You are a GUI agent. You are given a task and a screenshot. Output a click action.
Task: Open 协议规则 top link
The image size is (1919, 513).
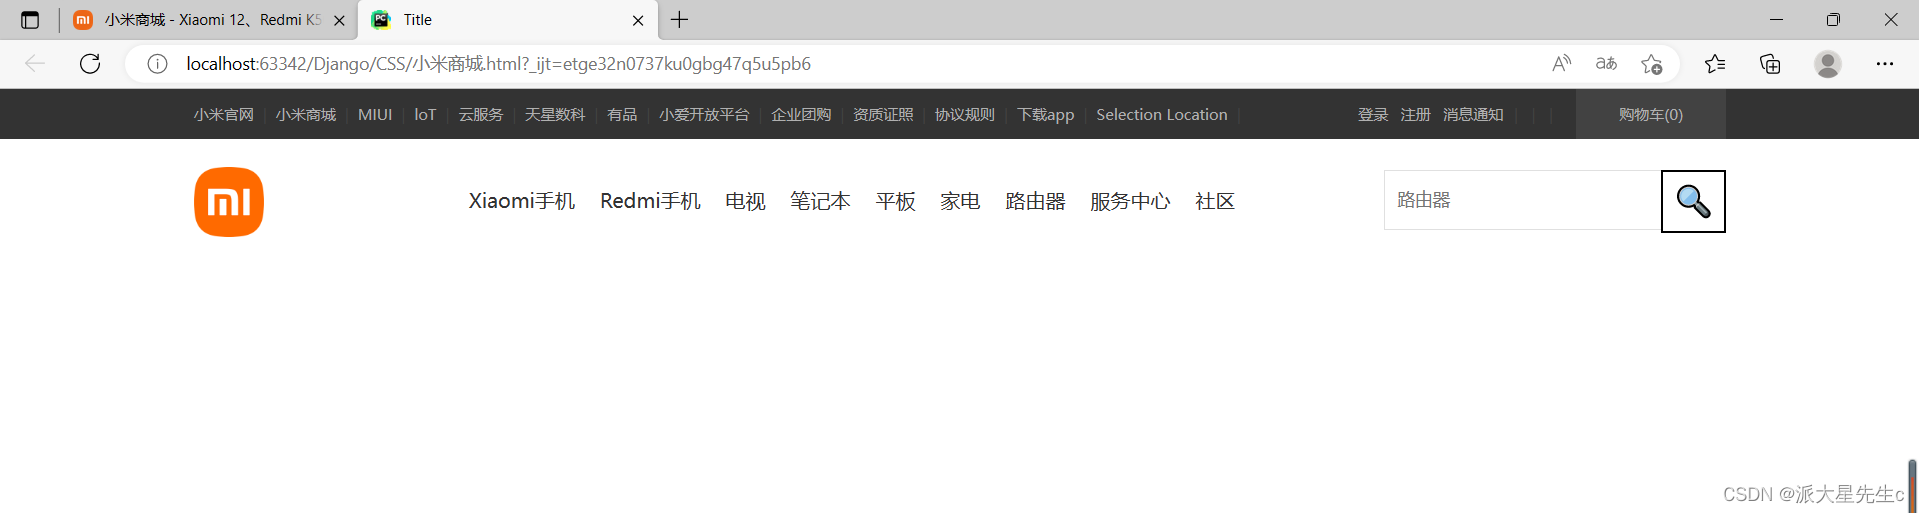[965, 115]
